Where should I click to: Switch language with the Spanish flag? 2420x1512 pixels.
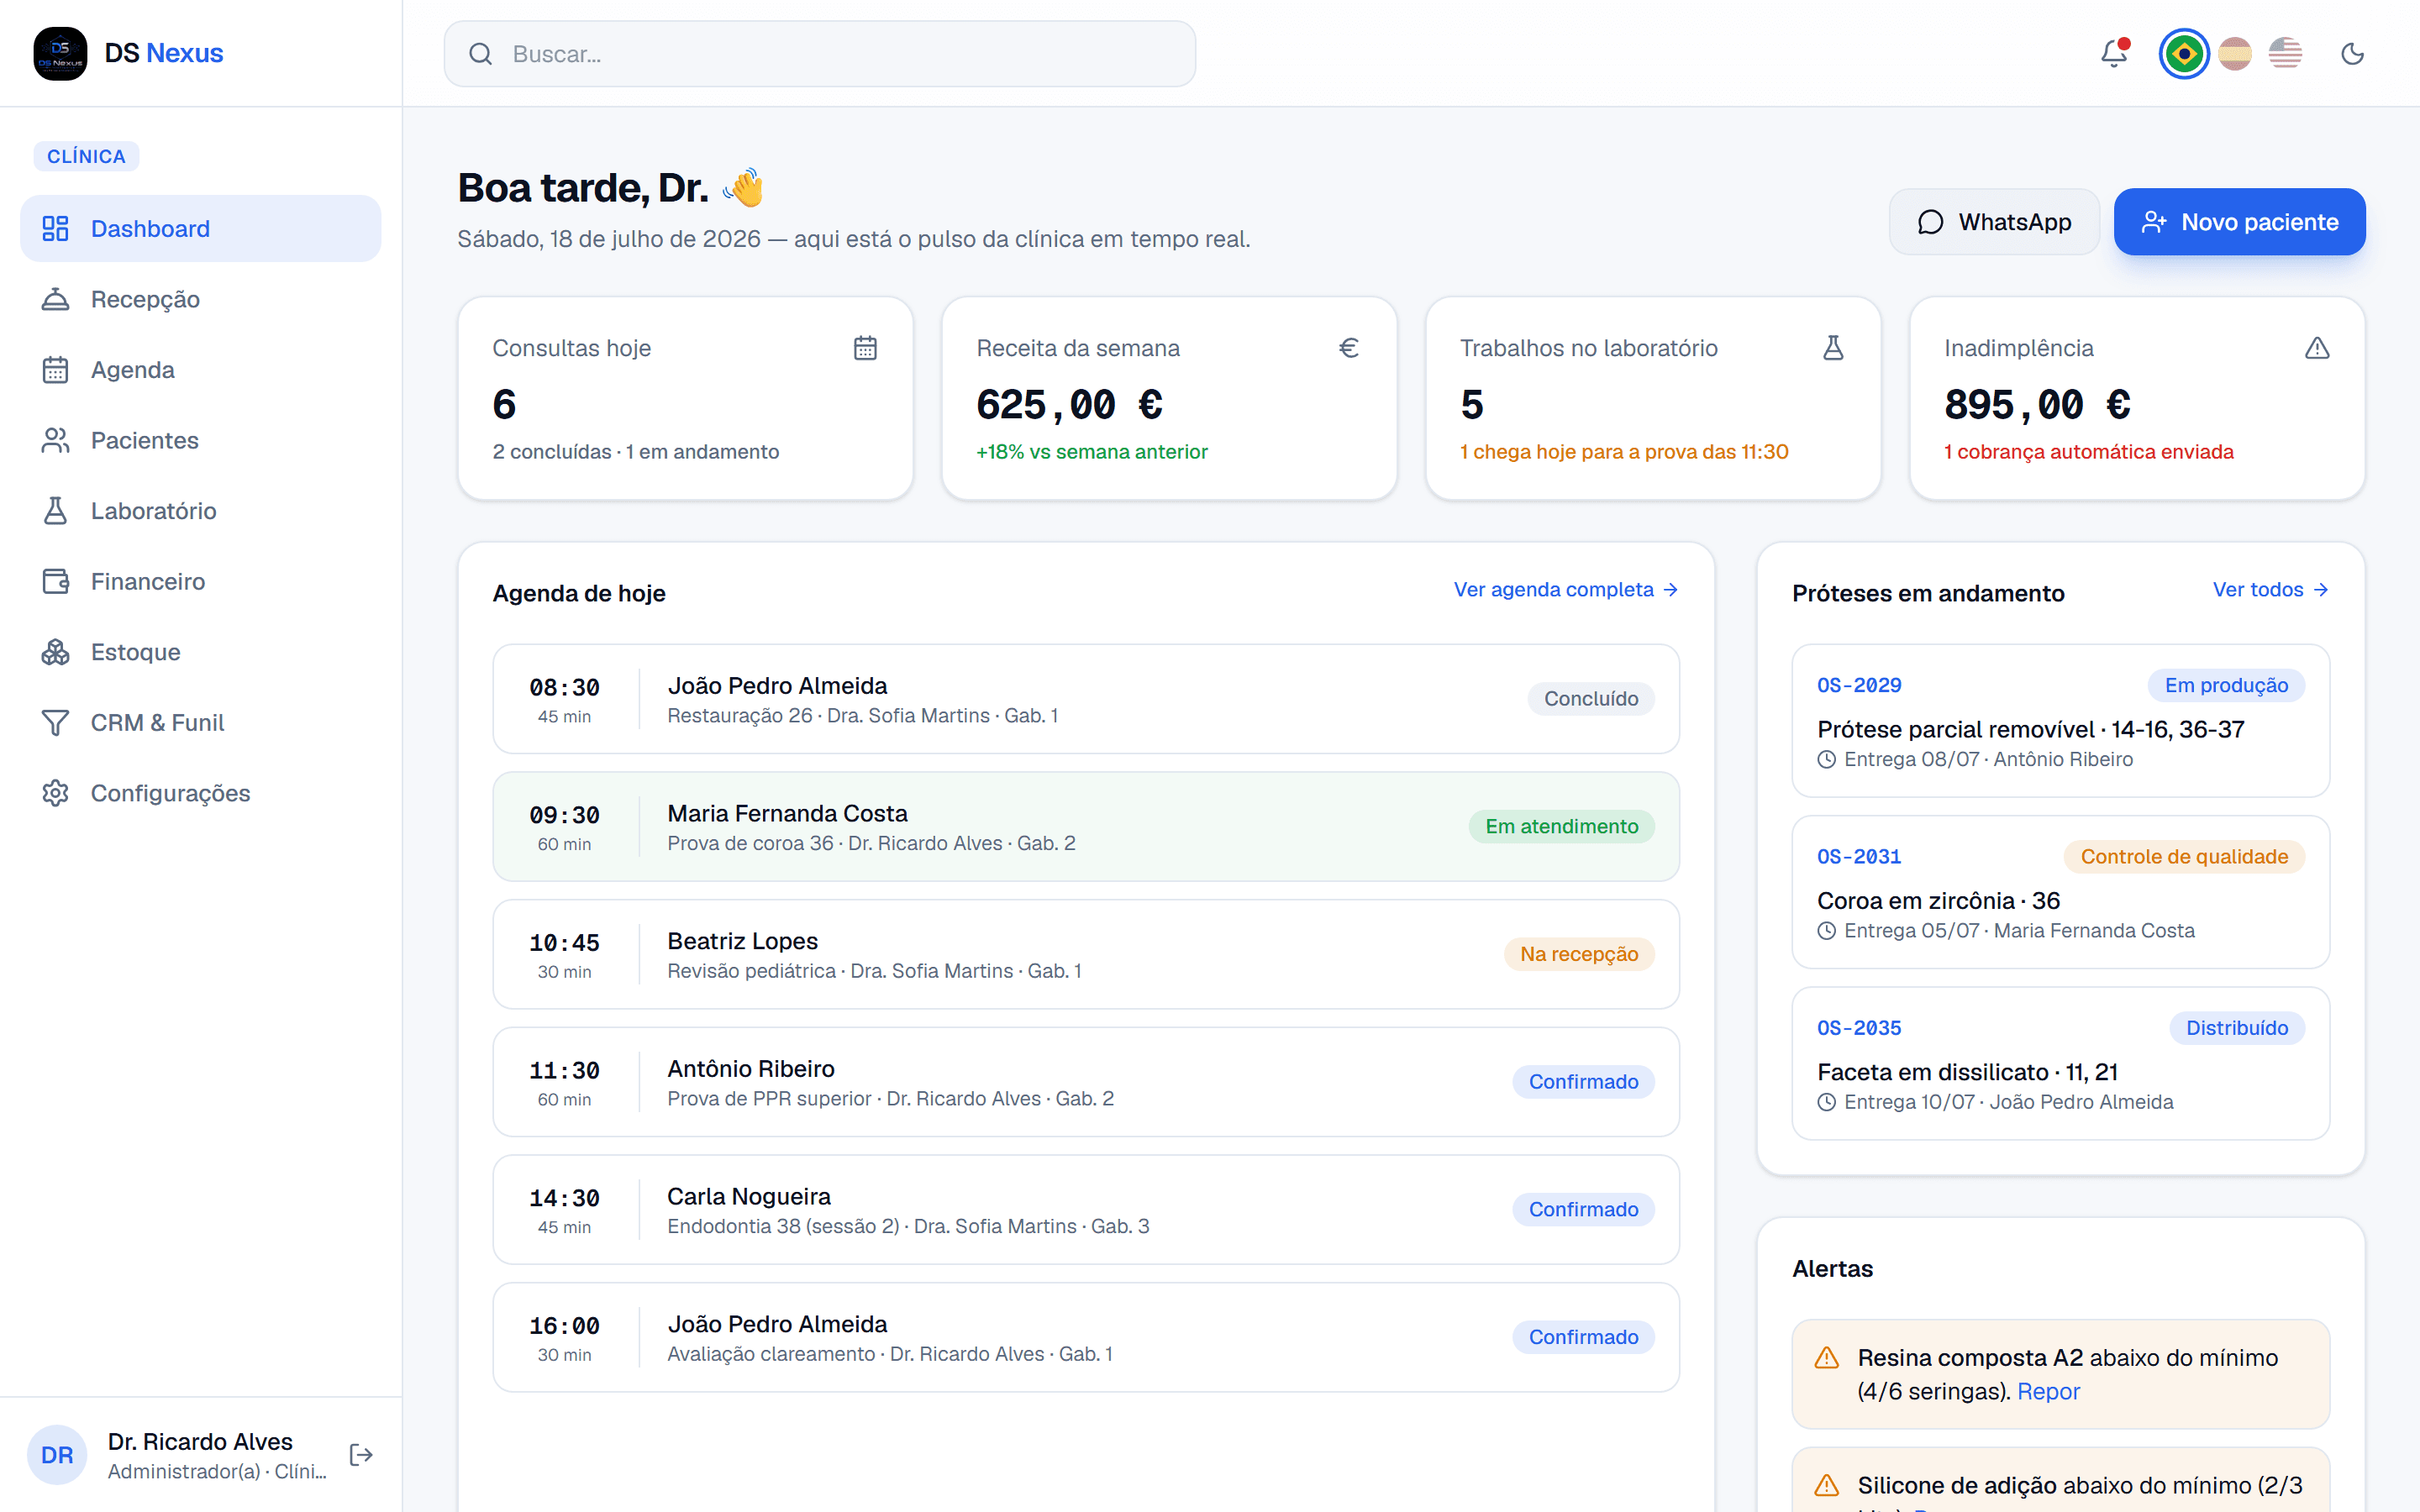click(x=2235, y=53)
